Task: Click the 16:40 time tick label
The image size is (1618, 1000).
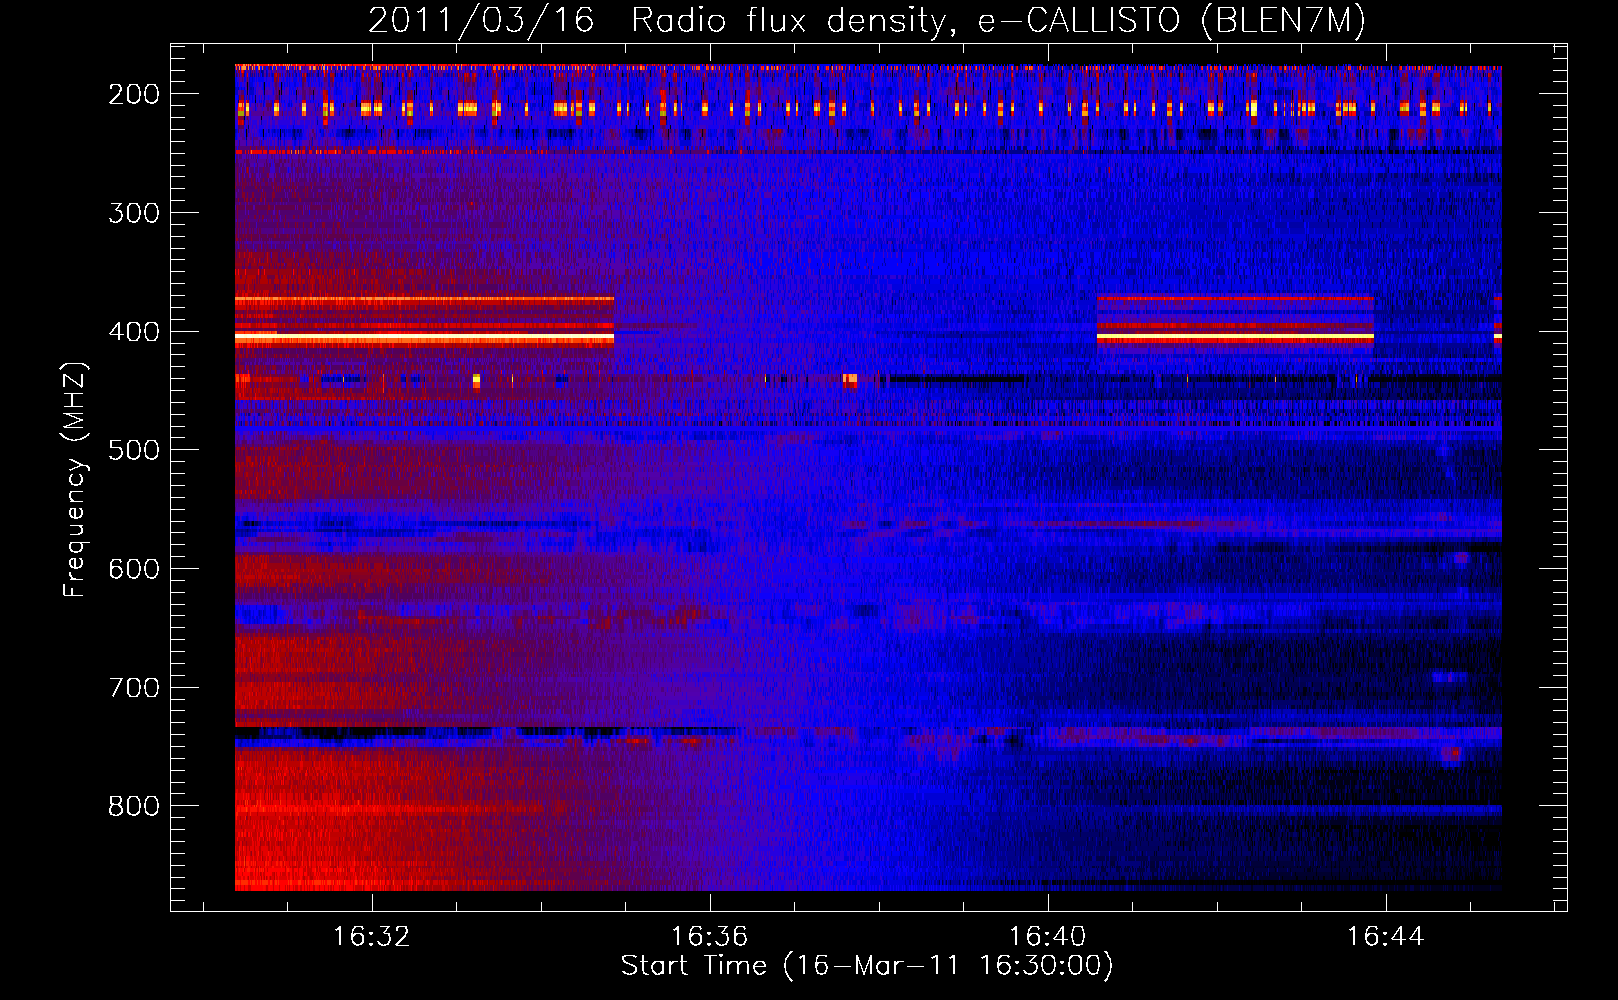Action: (1048, 937)
